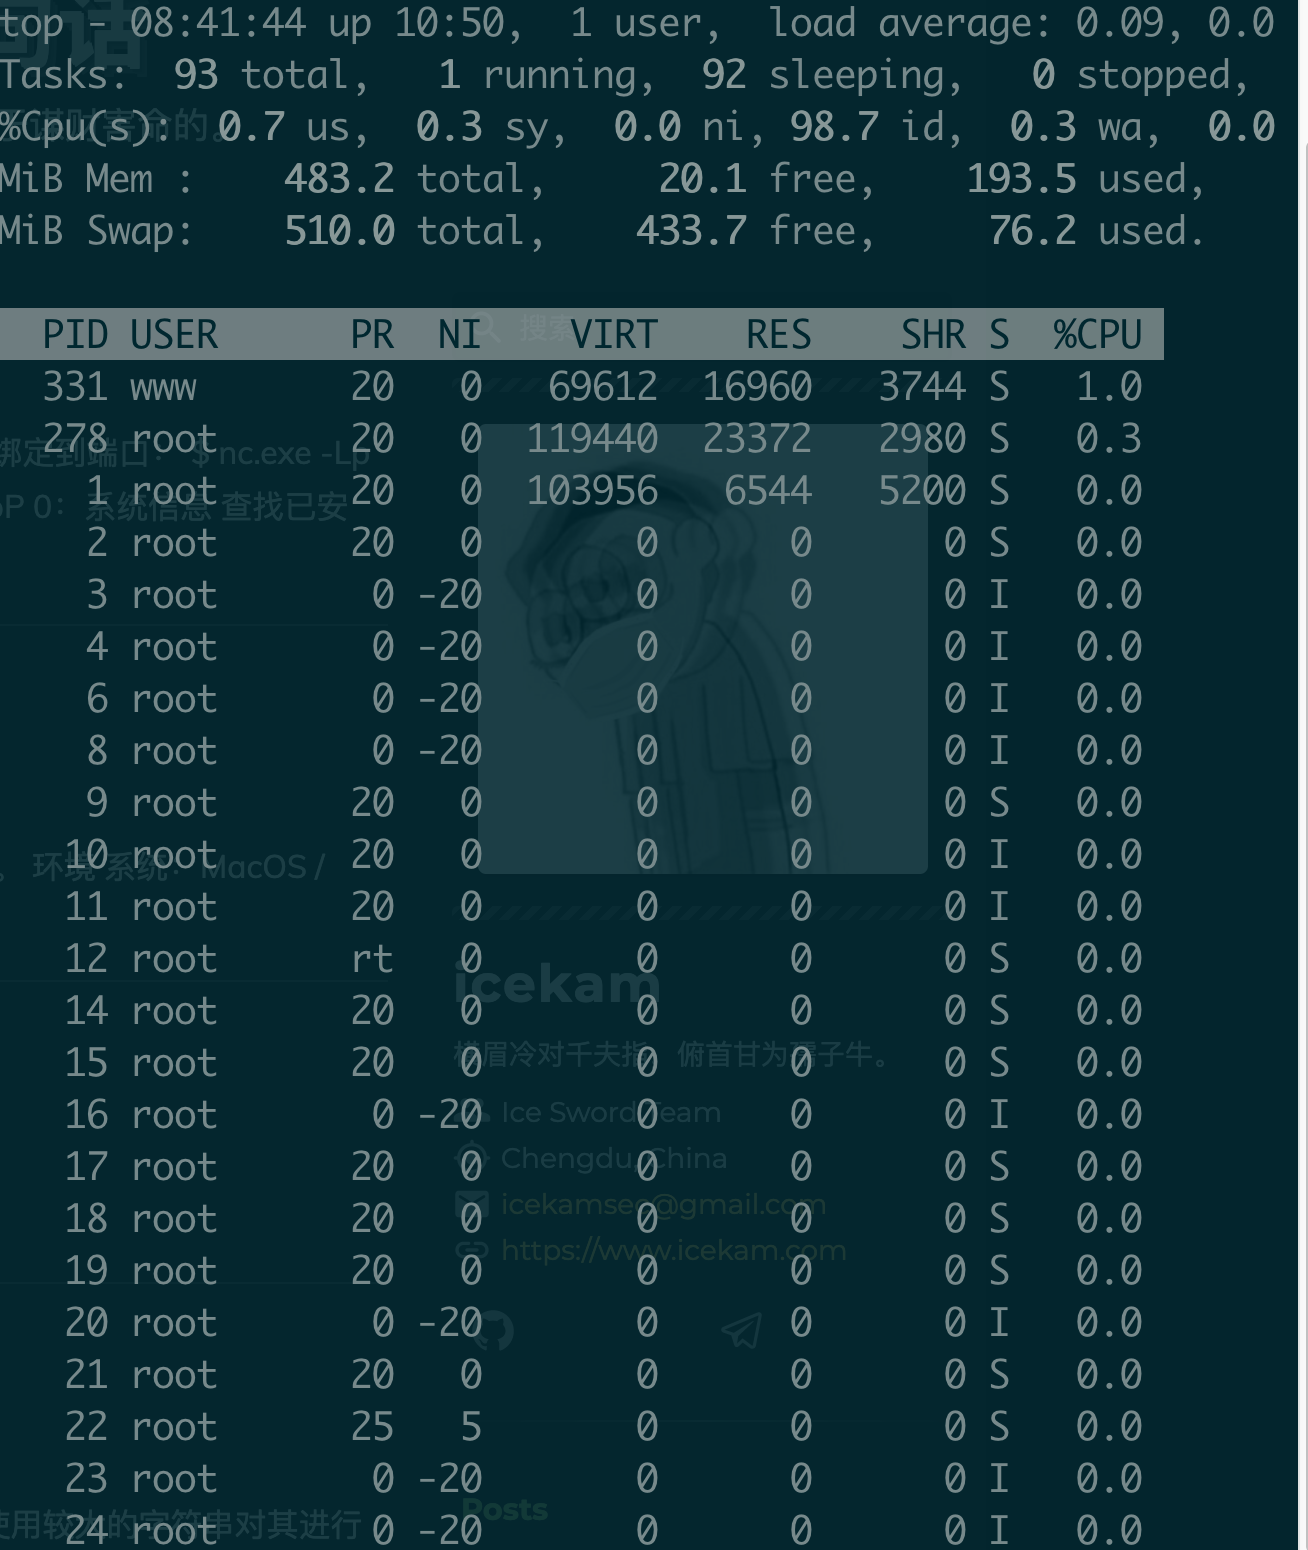Click the icekam logo text watermark

[x=556, y=985]
